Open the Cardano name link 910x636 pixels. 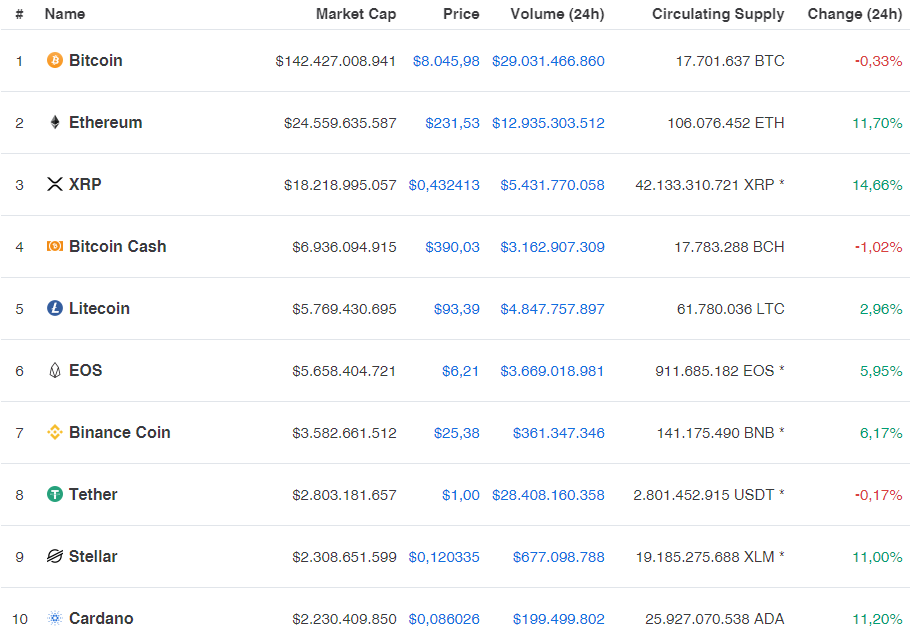[x=101, y=619]
